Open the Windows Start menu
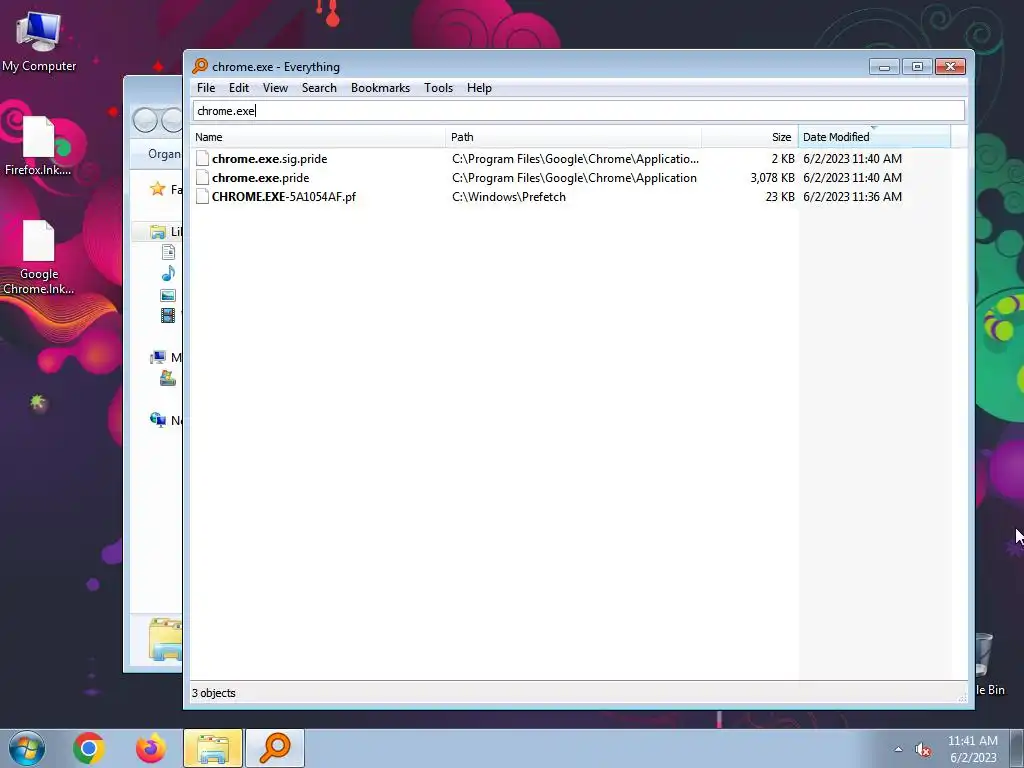 pos(27,748)
